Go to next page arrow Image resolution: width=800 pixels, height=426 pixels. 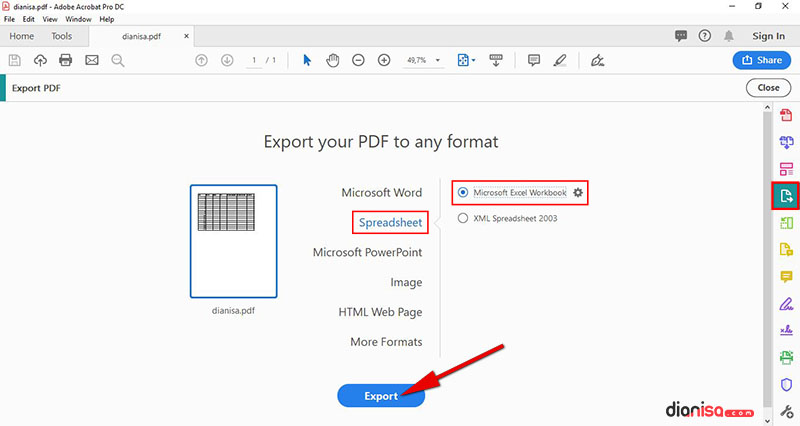point(227,60)
